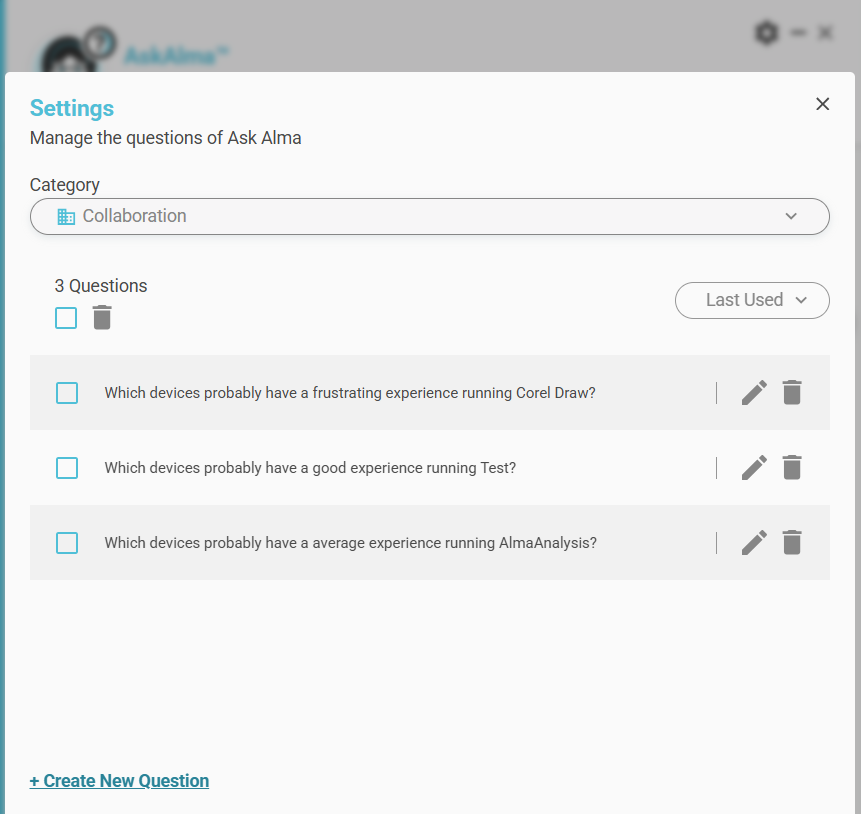Tick the Test question checkbox
Image resolution: width=861 pixels, height=814 pixels.
67,468
